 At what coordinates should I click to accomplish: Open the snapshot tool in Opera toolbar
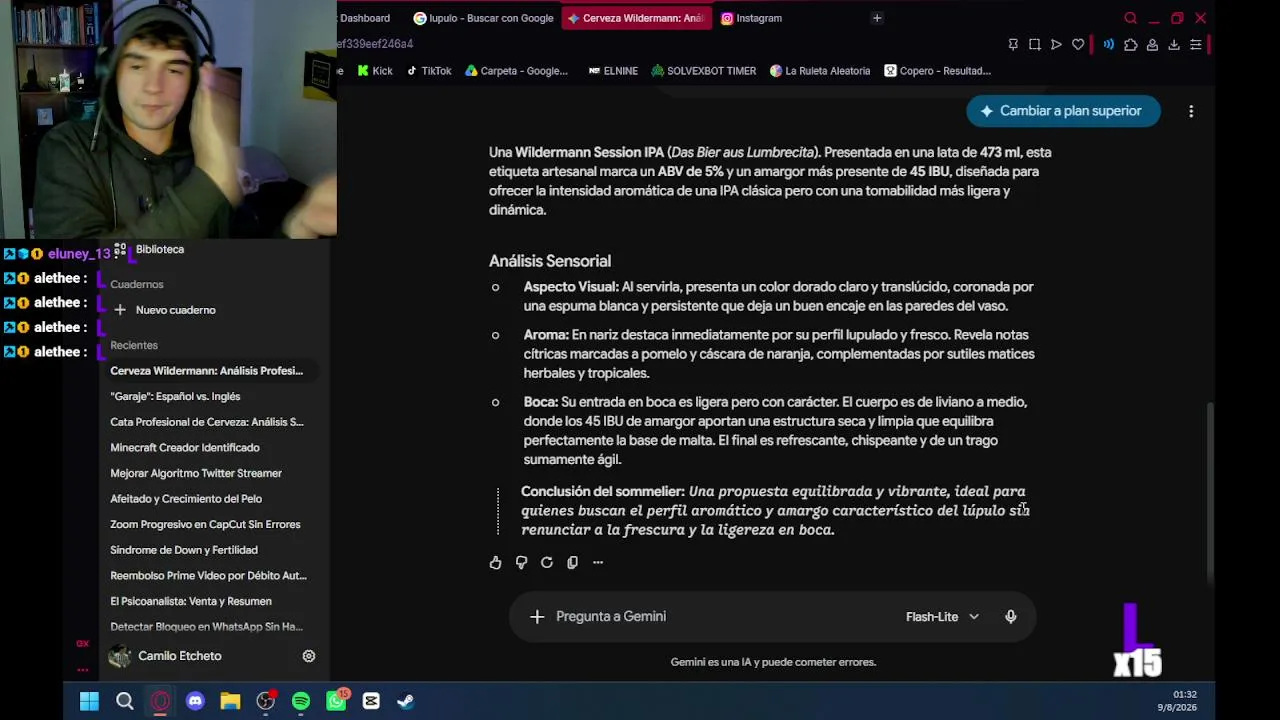[1034, 44]
